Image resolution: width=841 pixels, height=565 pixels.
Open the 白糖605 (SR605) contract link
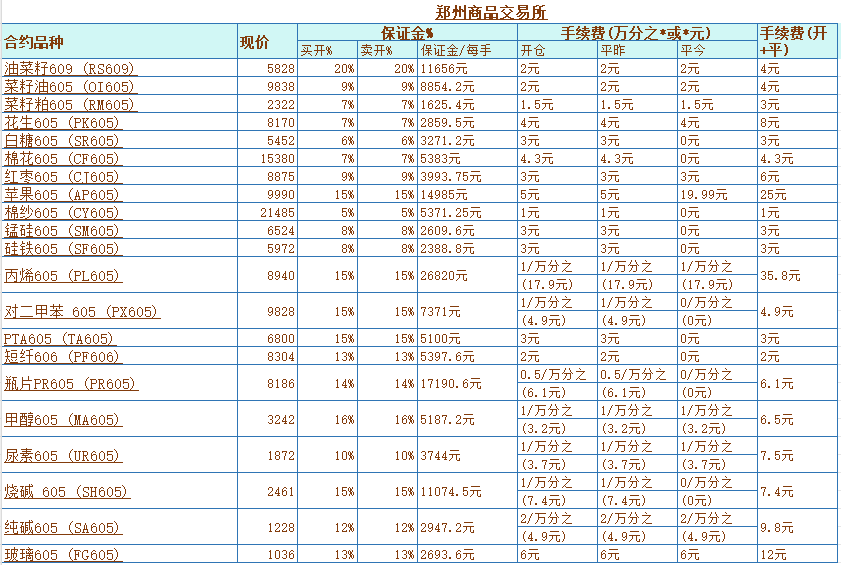62,141
